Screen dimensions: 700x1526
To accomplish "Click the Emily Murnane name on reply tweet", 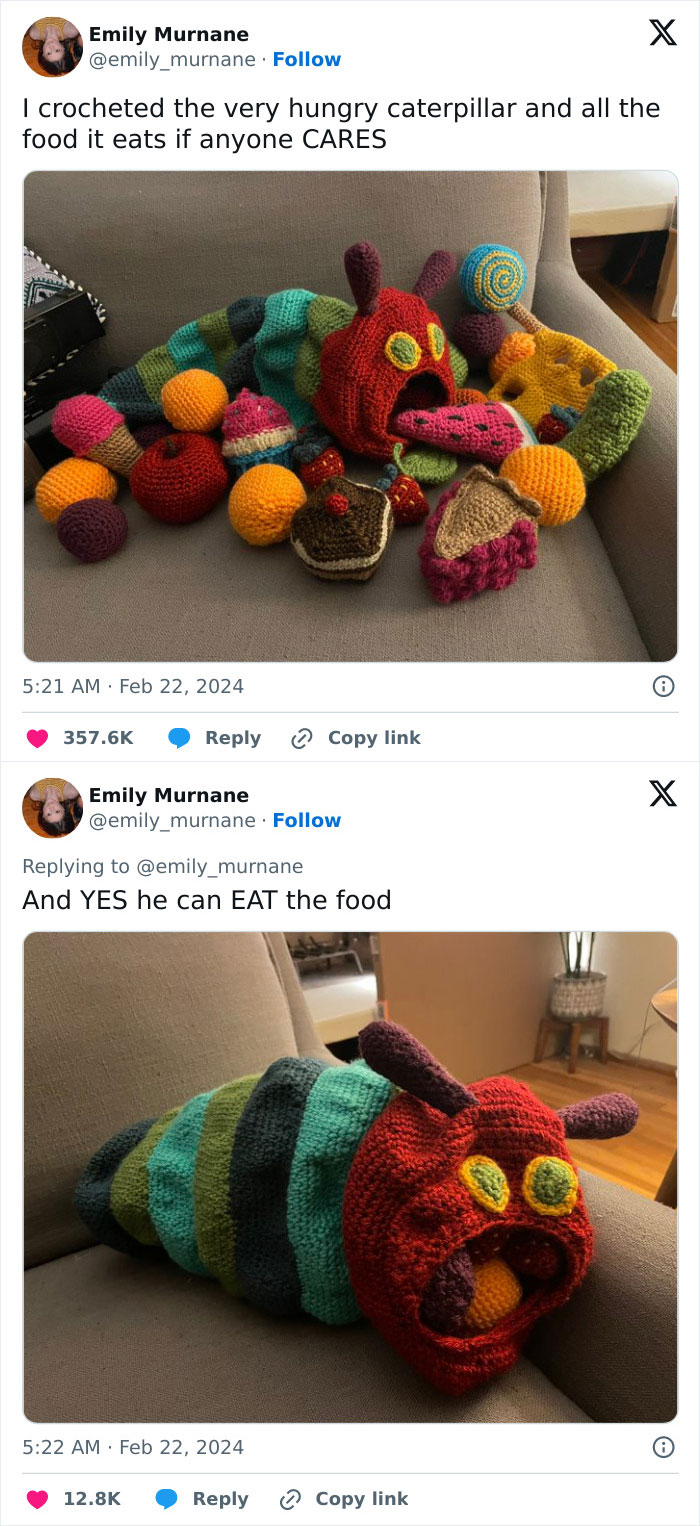I will [168, 795].
